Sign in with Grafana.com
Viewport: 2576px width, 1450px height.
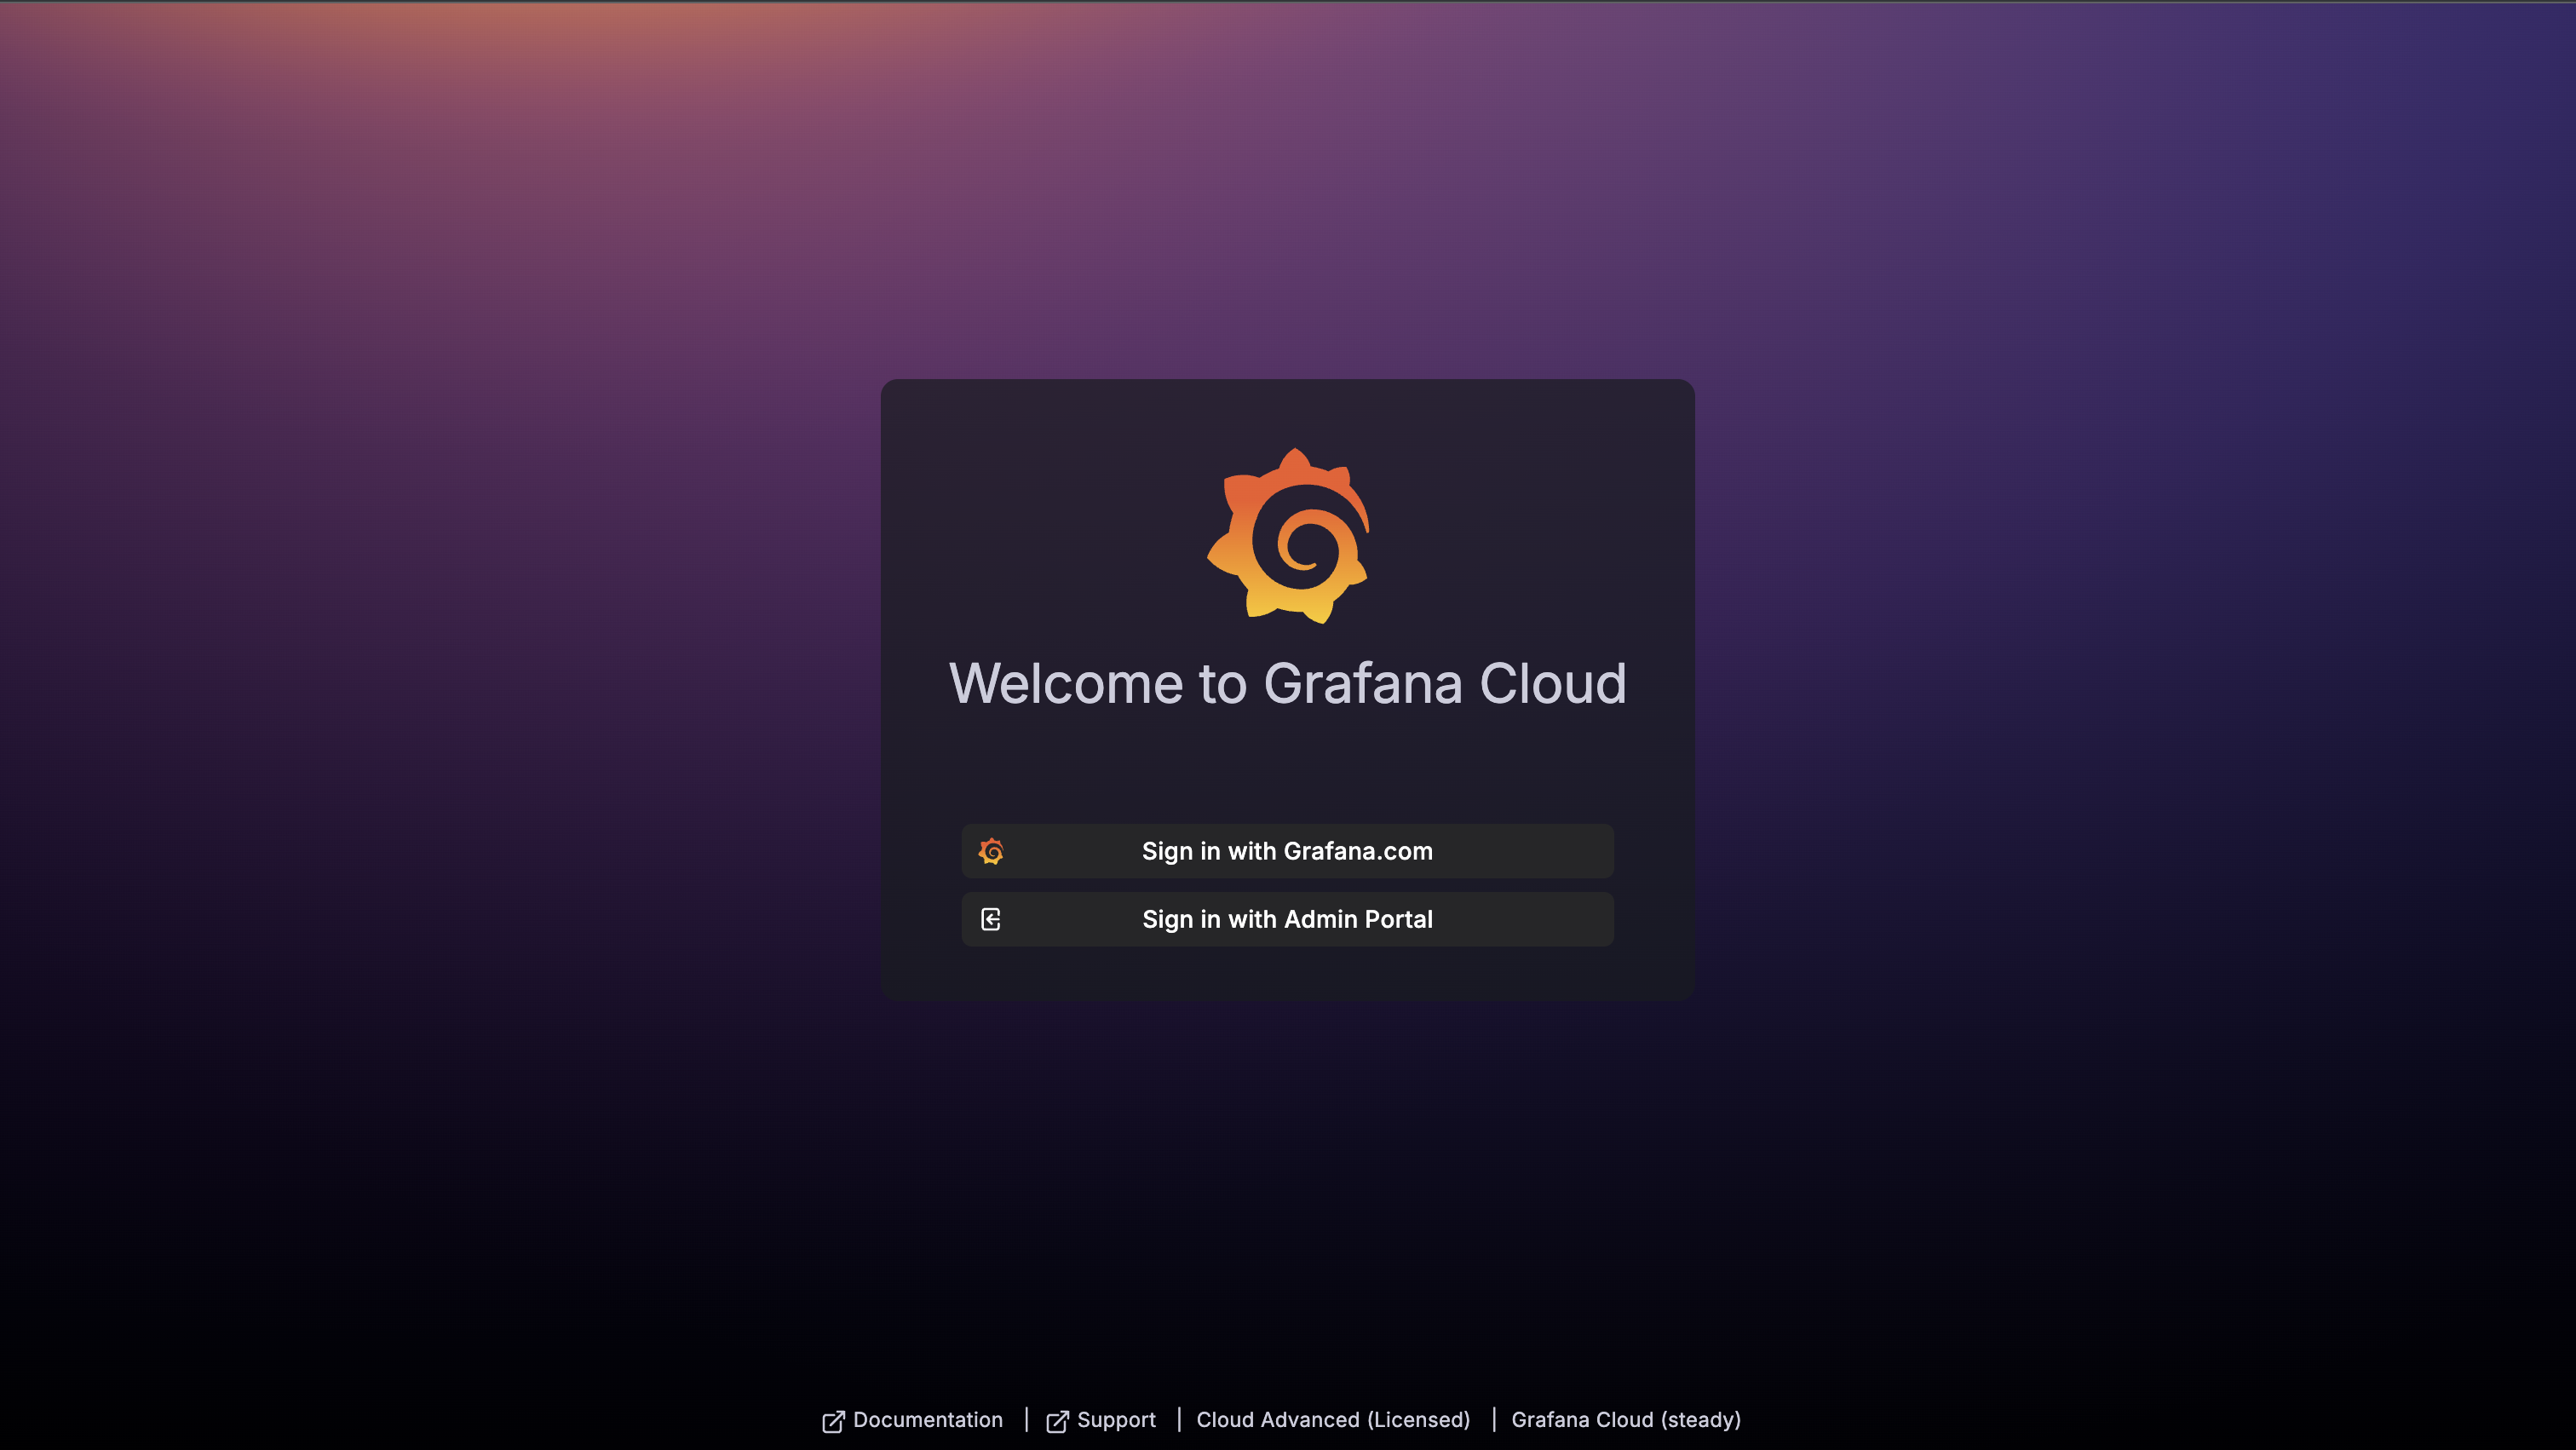coord(1287,851)
